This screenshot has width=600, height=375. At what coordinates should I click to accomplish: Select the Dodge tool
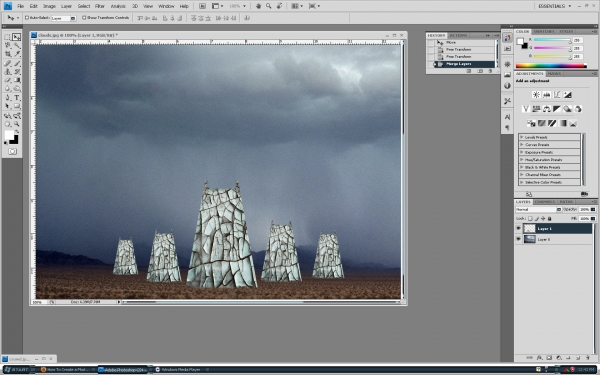coord(16,89)
